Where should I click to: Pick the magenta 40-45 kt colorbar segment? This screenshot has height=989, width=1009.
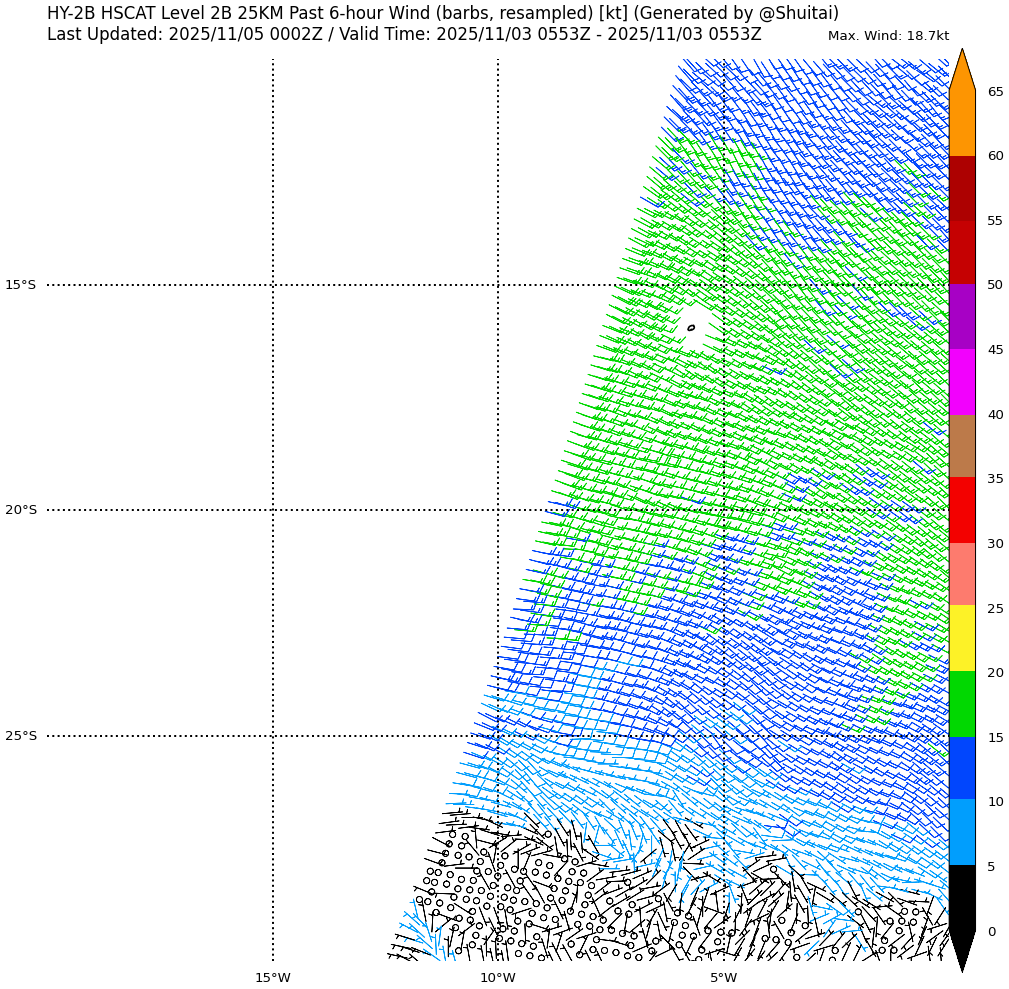click(x=961, y=382)
